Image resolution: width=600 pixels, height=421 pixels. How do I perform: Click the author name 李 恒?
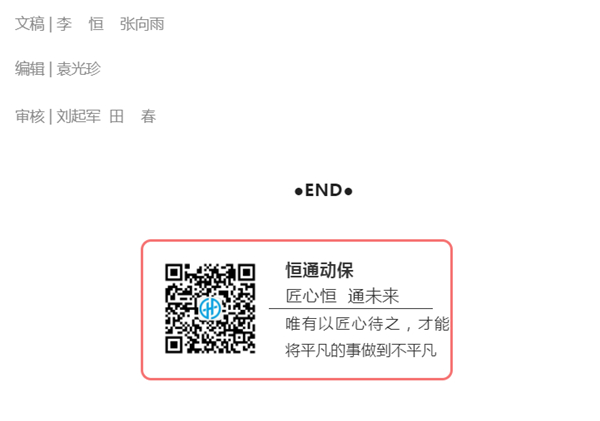[x=80, y=24]
